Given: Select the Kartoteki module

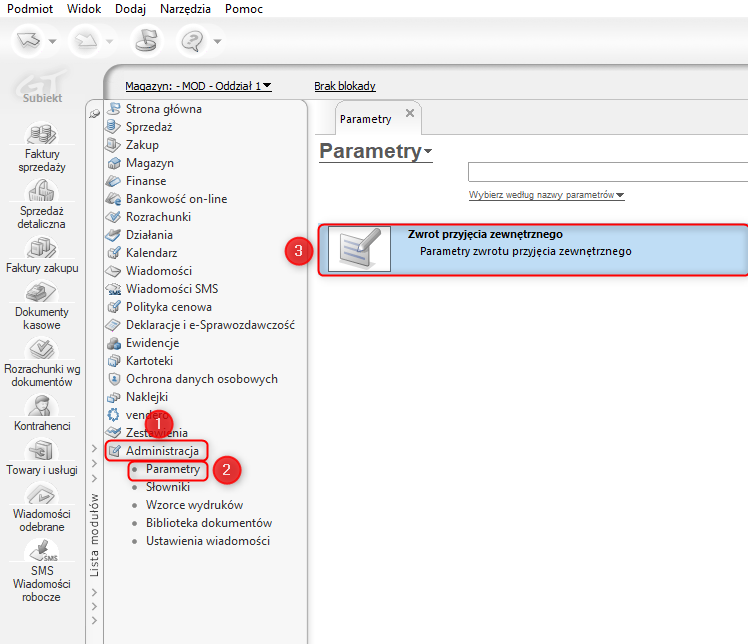Looking at the screenshot, I should (149, 361).
